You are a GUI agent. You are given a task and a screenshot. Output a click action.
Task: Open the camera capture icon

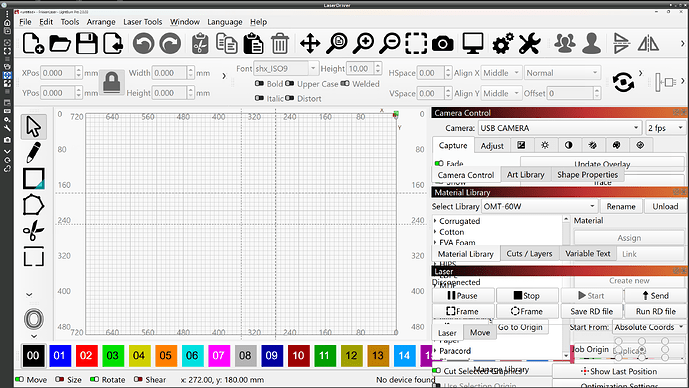click(442, 44)
